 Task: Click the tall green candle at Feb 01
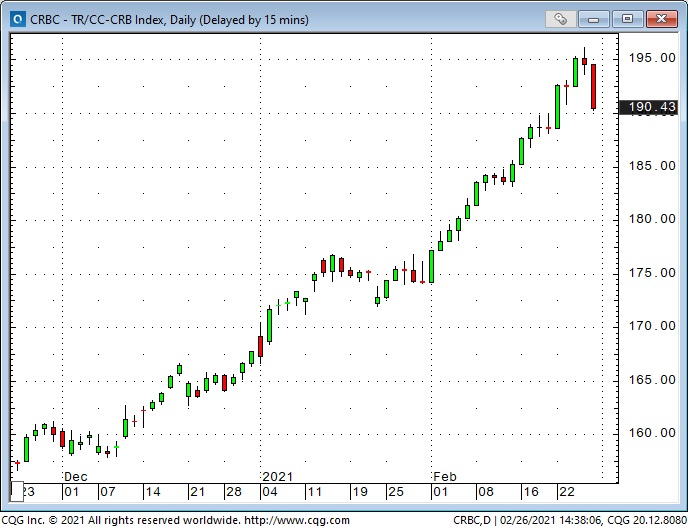pyautogui.click(x=431, y=266)
